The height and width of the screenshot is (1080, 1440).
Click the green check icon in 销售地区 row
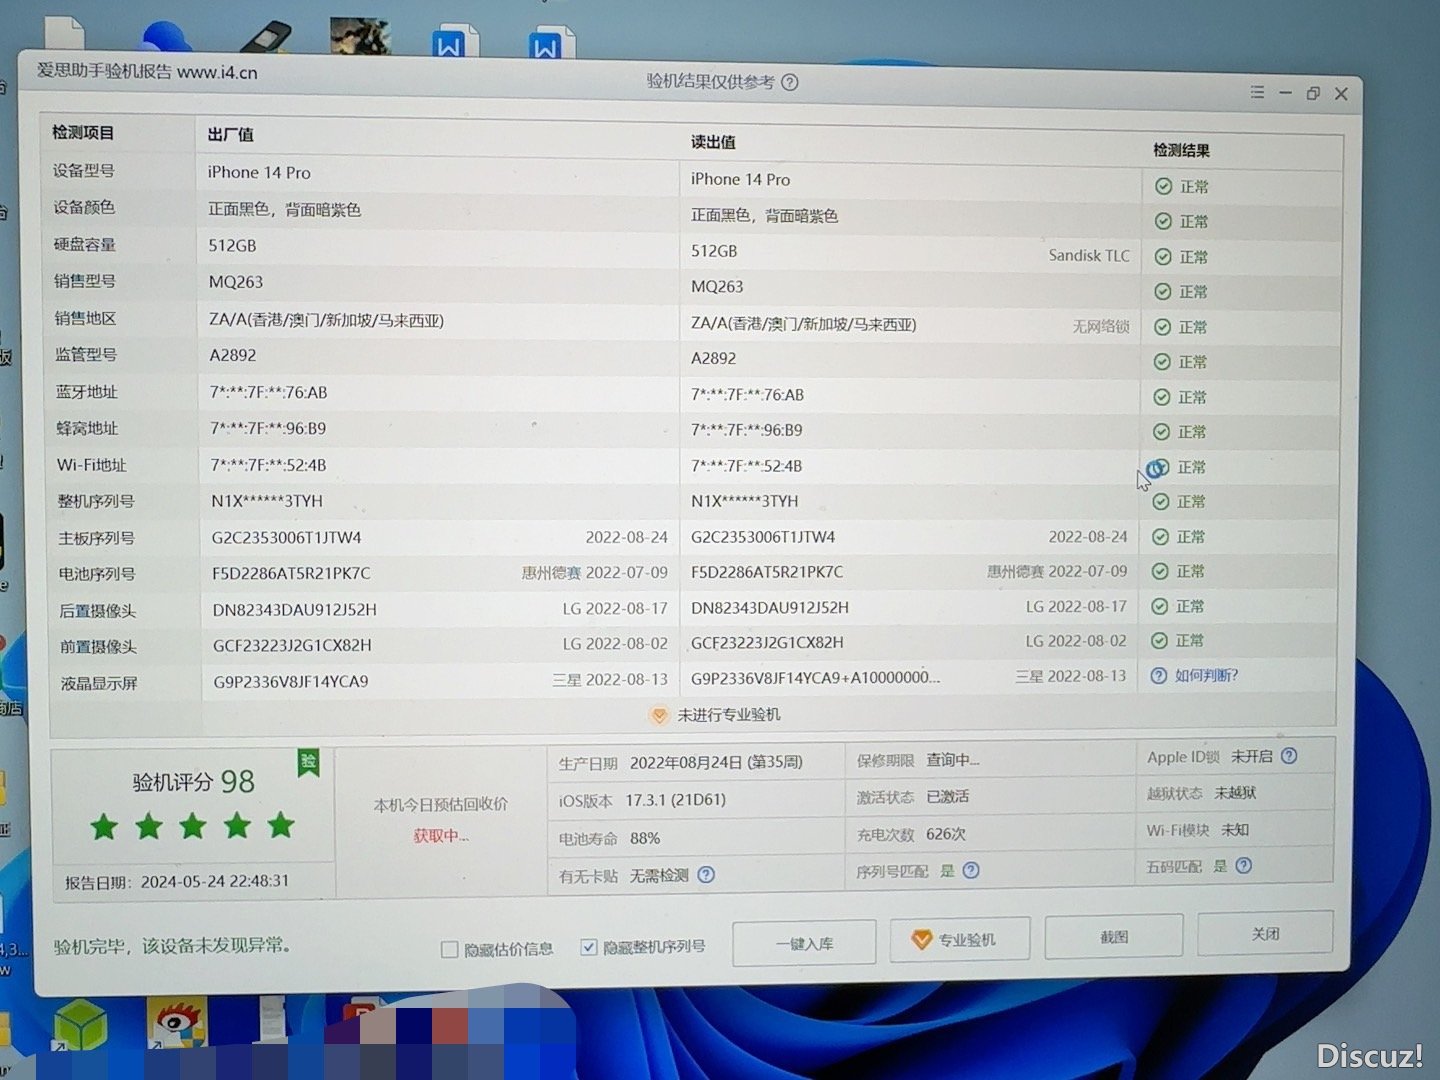coord(1162,327)
